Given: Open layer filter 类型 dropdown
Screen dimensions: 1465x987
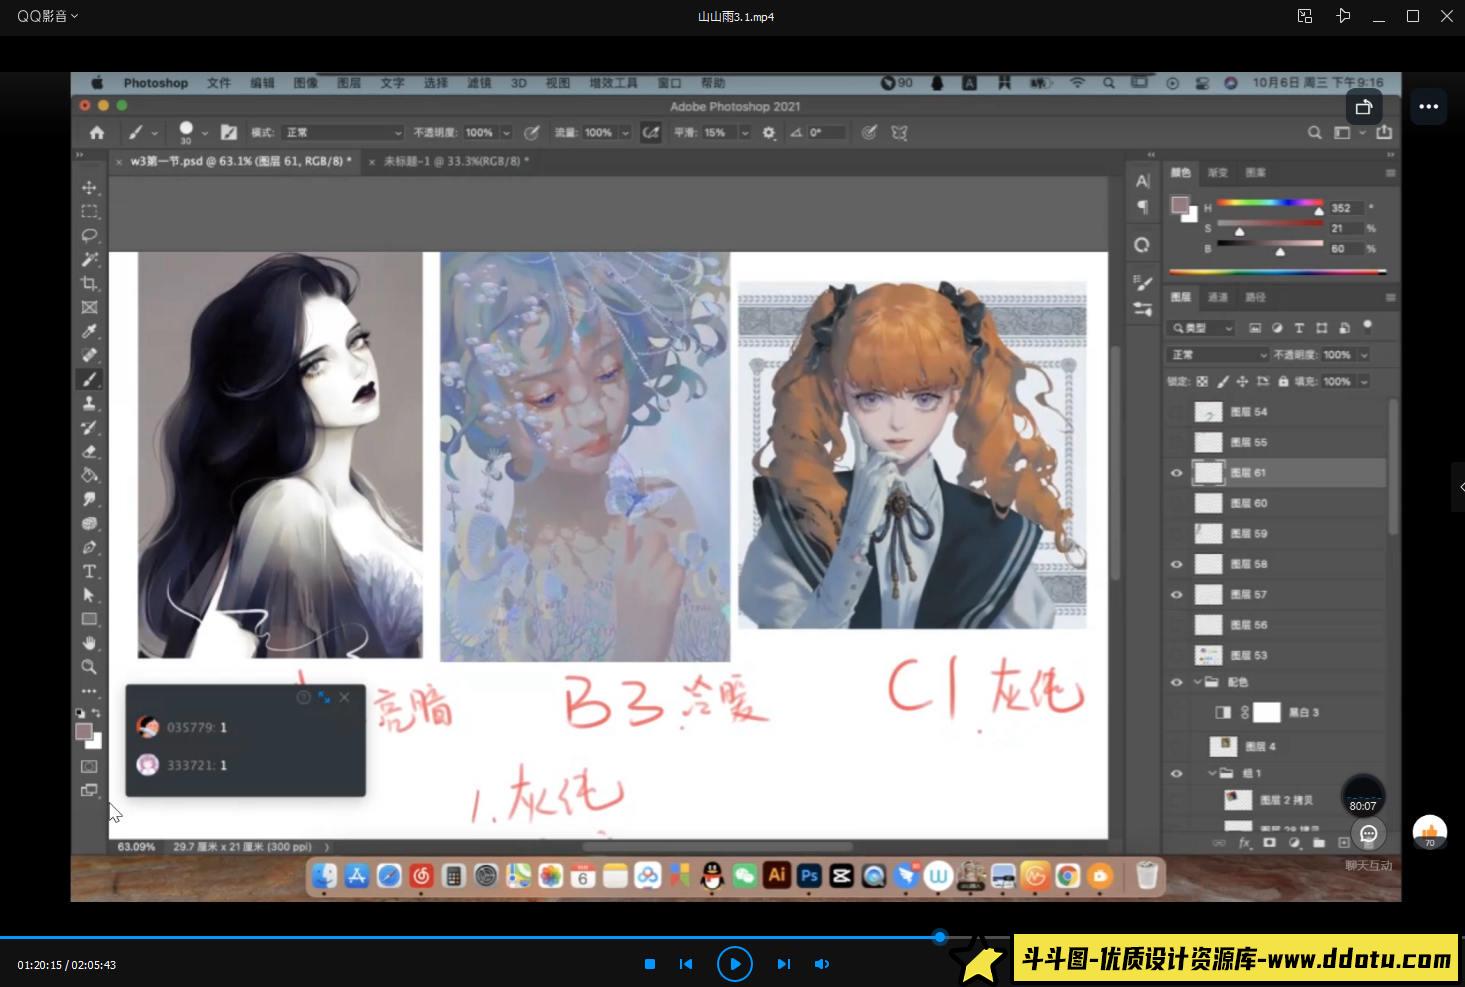Looking at the screenshot, I should tap(1202, 328).
